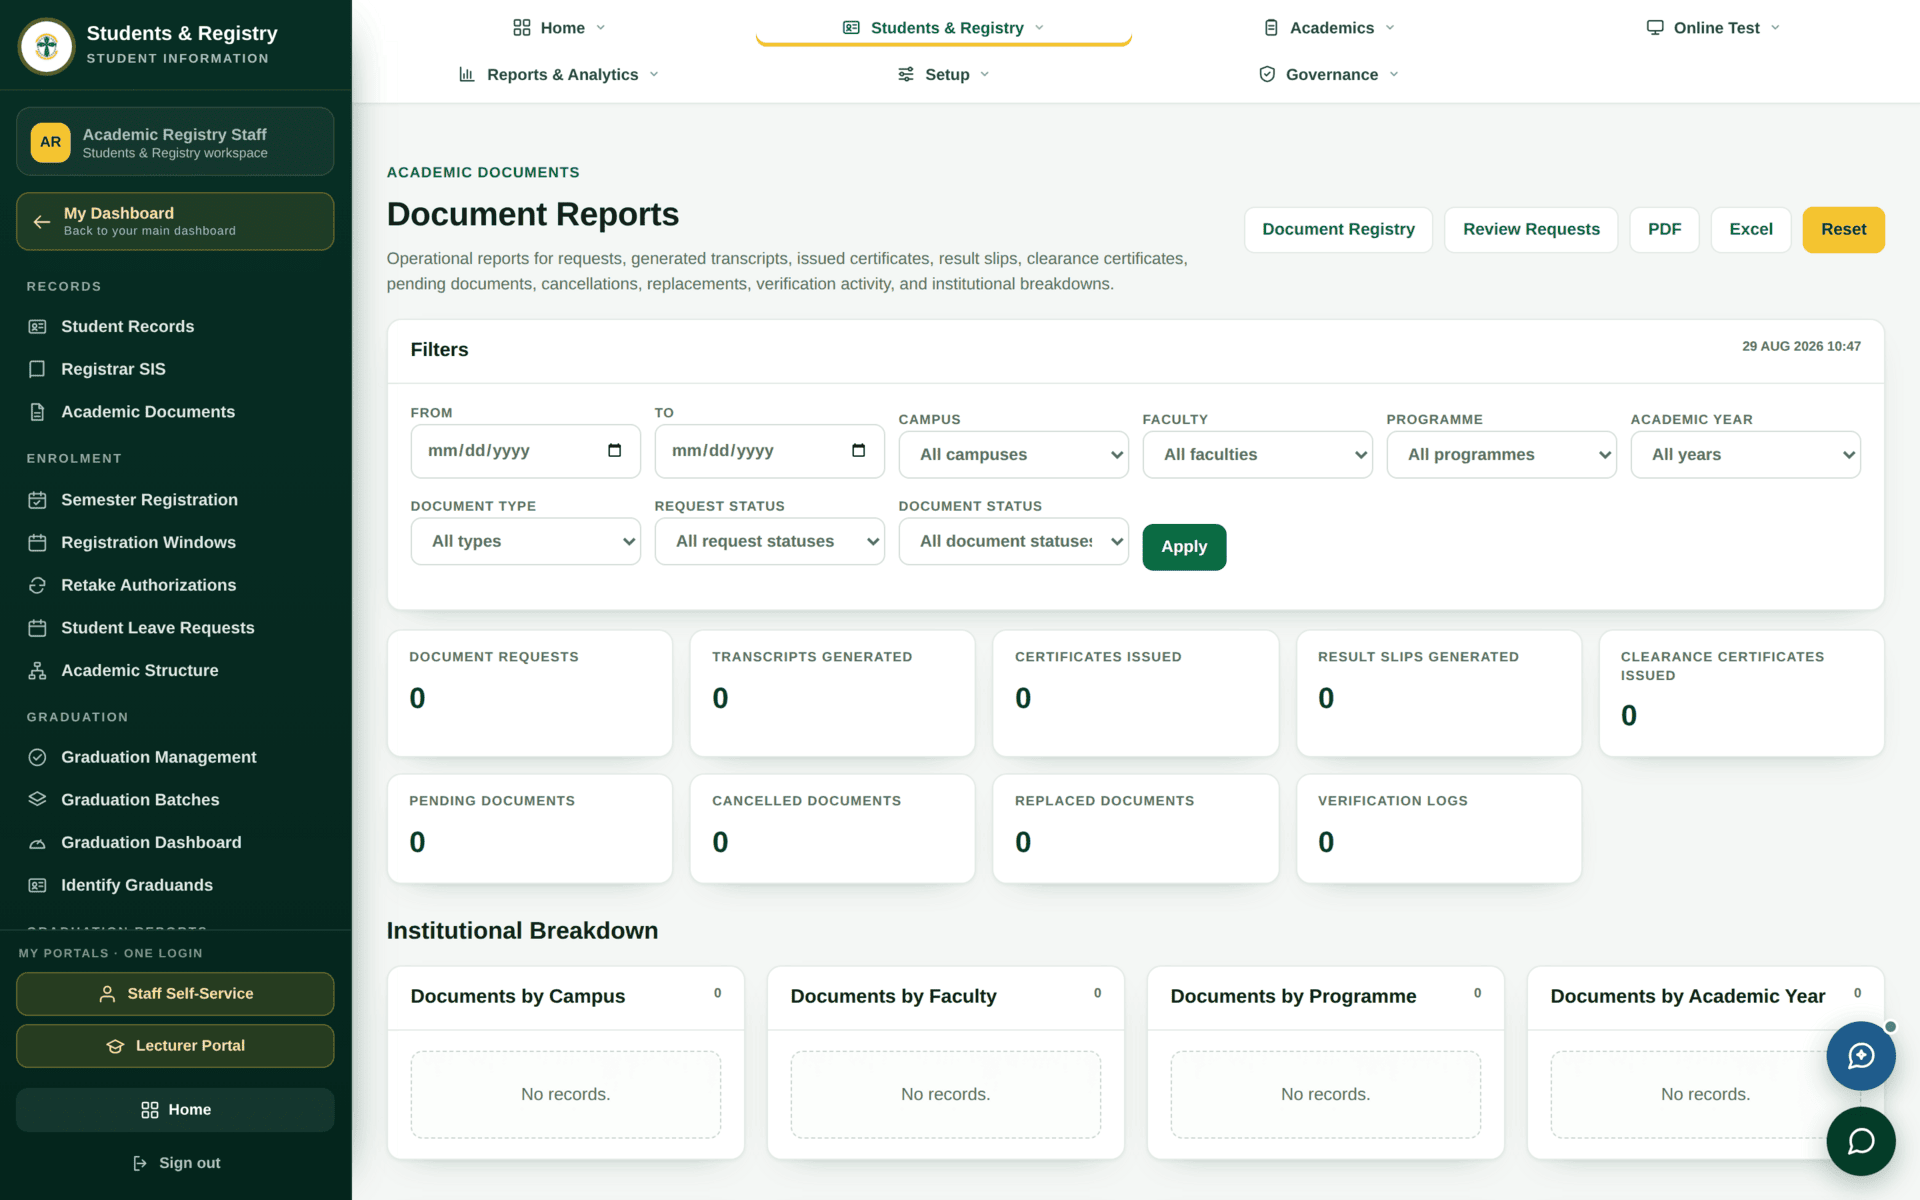Click the Registration Windows calendar icon
Viewport: 1920px width, 1200px height.
(37, 543)
